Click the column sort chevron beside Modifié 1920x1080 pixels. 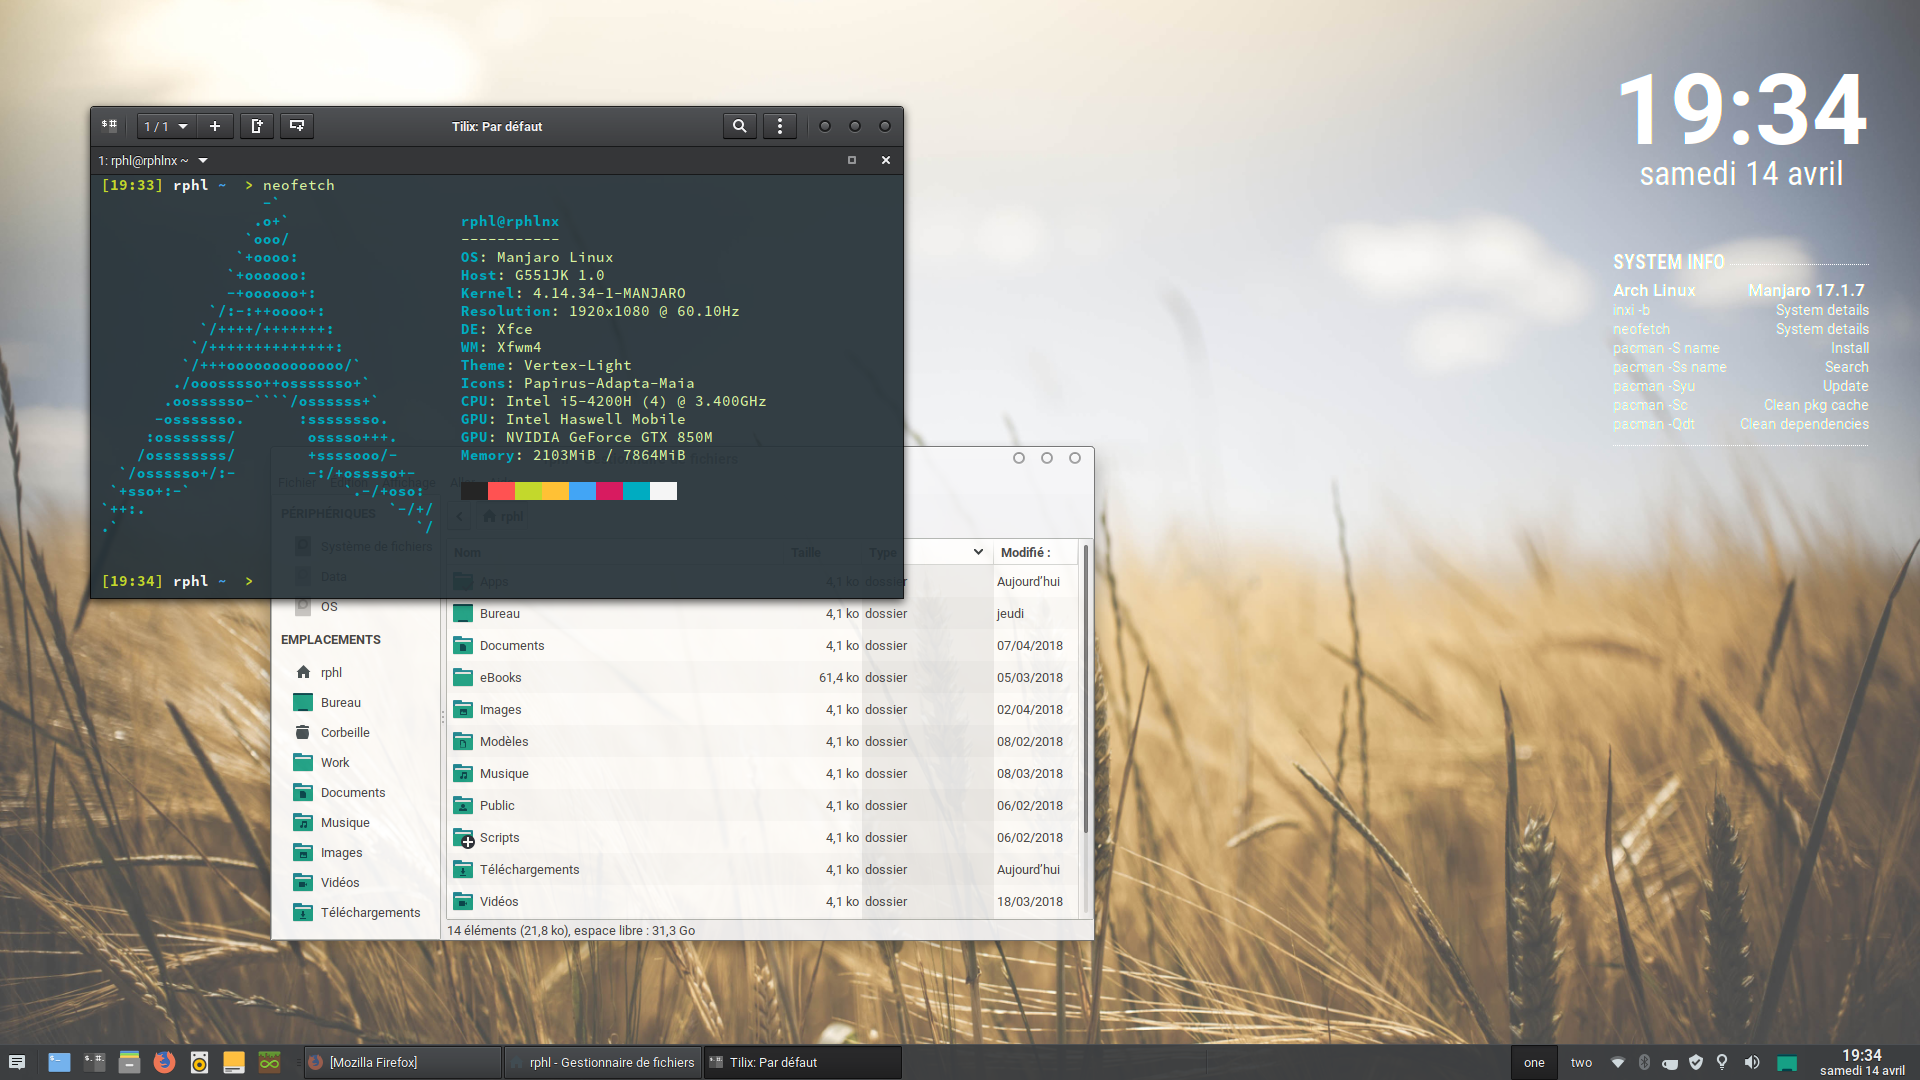[x=978, y=552]
